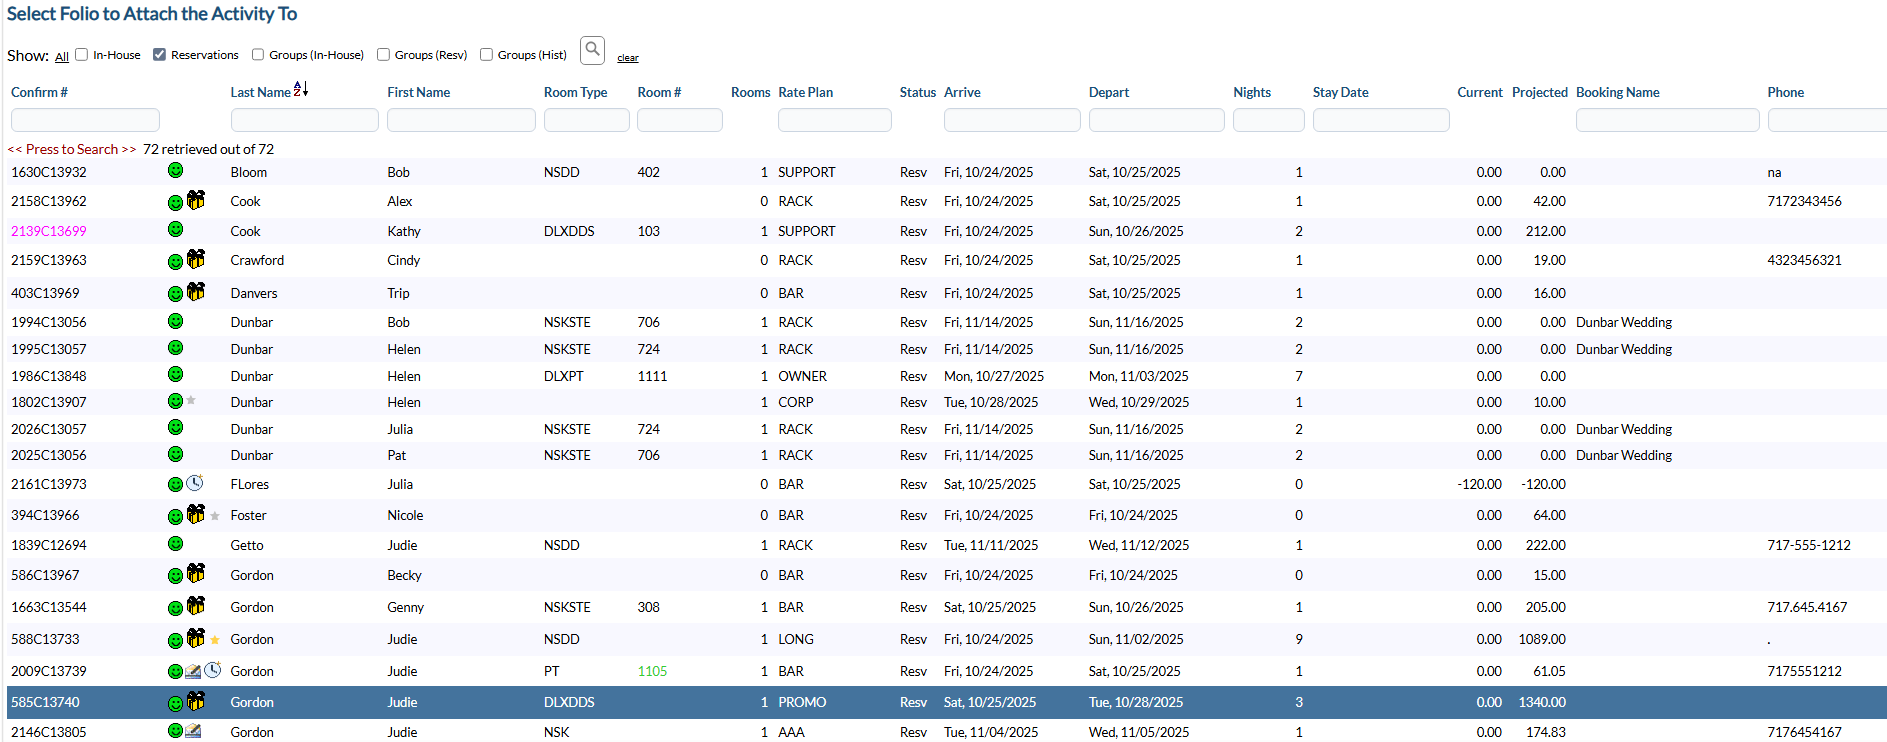Click the magnifier search icon
This screenshot has width=1887, height=742.
[x=592, y=50]
